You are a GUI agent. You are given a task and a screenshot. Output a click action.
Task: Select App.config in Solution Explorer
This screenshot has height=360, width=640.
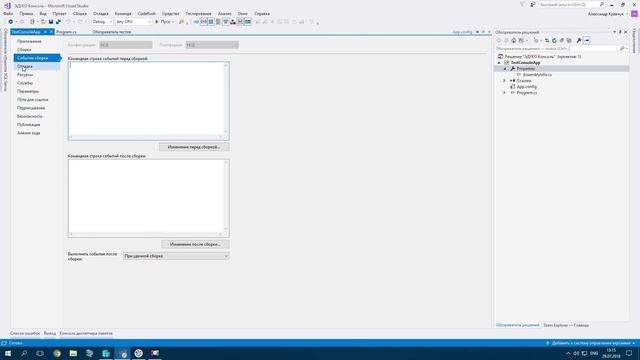pos(527,87)
